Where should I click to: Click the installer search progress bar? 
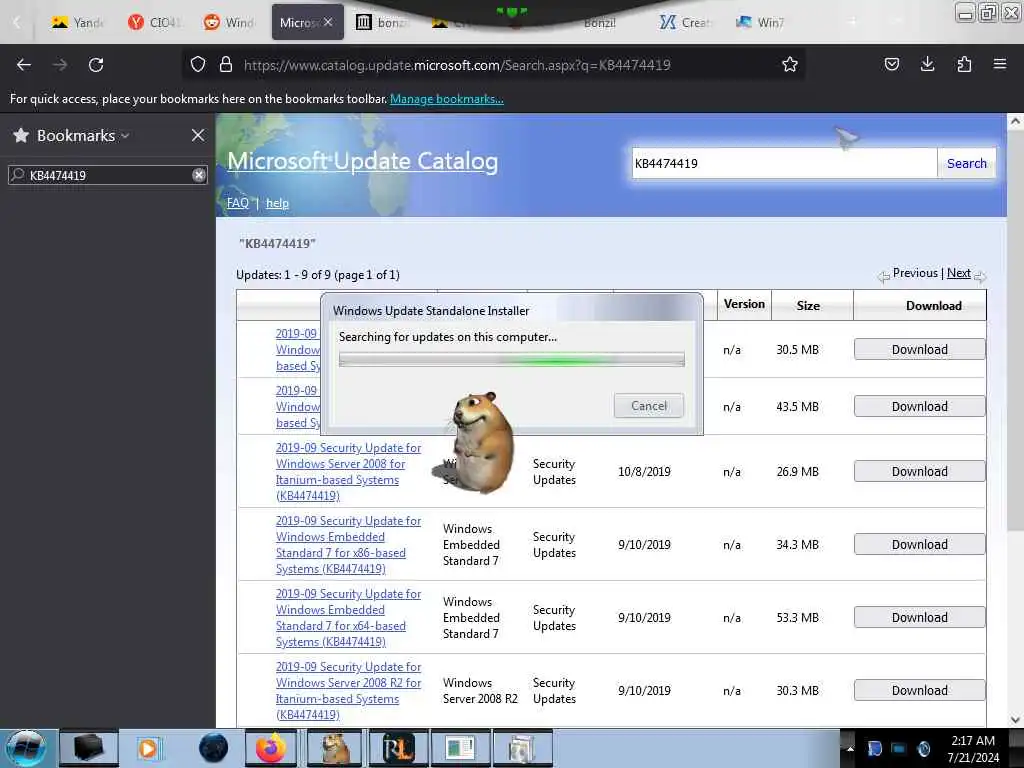511,359
